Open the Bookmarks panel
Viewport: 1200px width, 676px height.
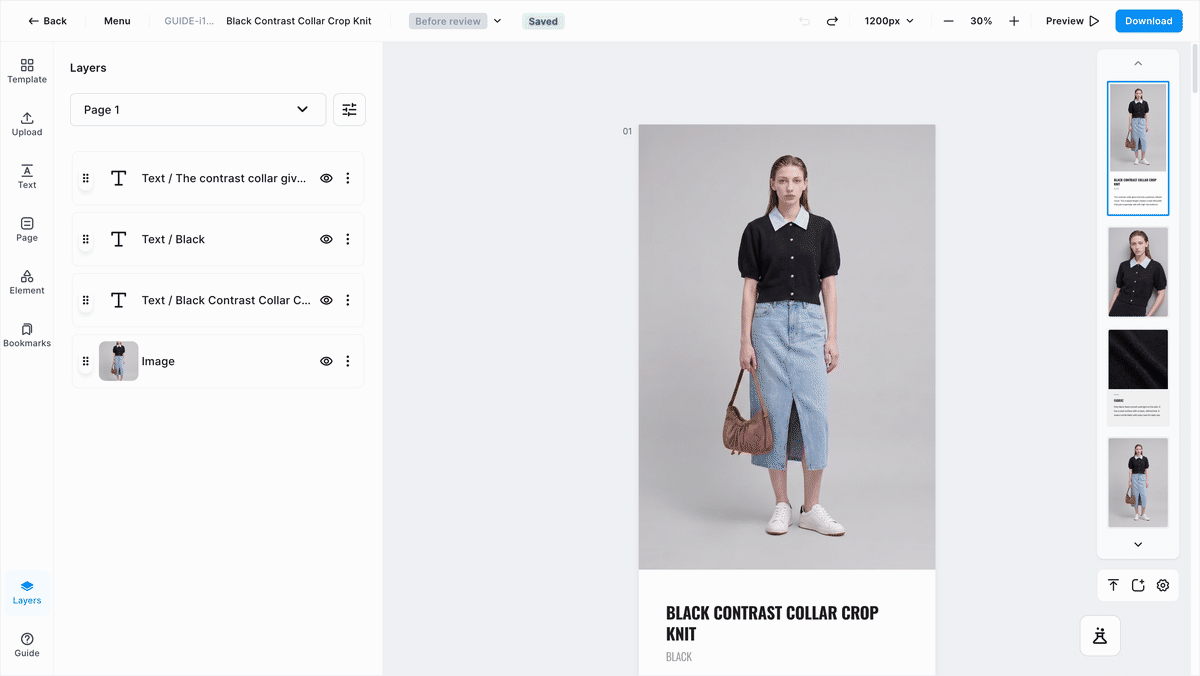[x=27, y=335]
